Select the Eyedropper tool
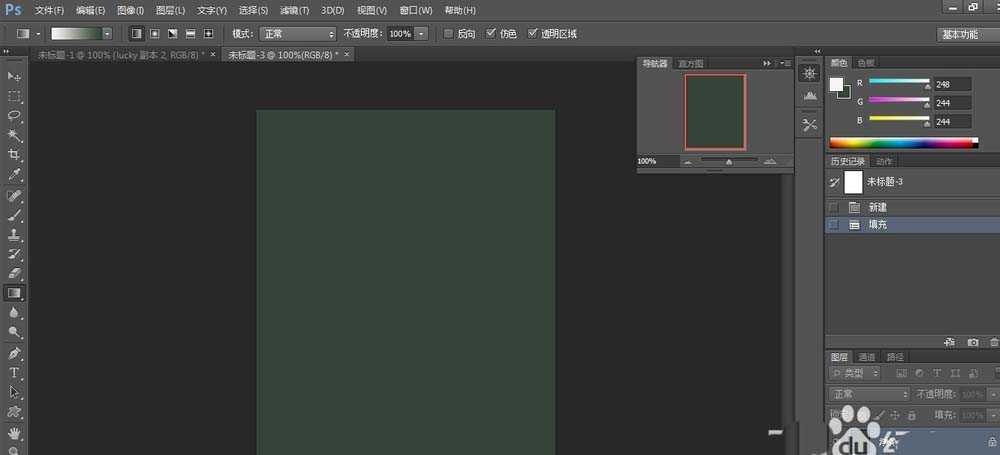This screenshot has width=1000, height=455. click(x=14, y=175)
